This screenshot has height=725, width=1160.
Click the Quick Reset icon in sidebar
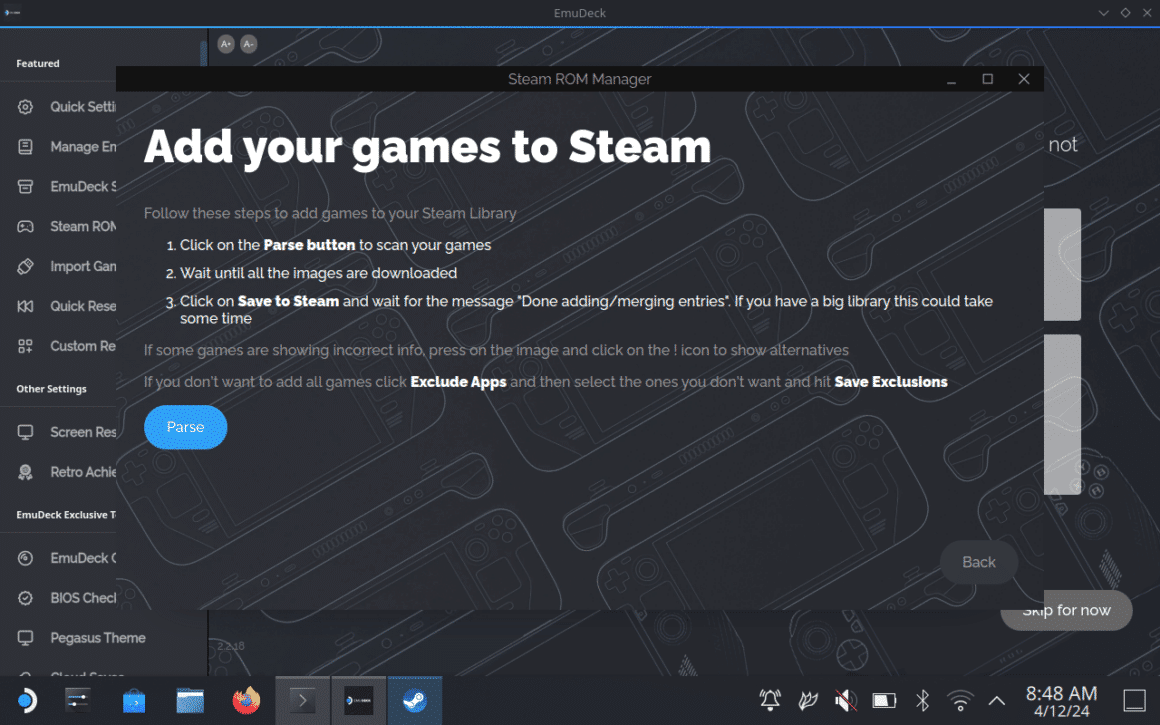click(25, 306)
